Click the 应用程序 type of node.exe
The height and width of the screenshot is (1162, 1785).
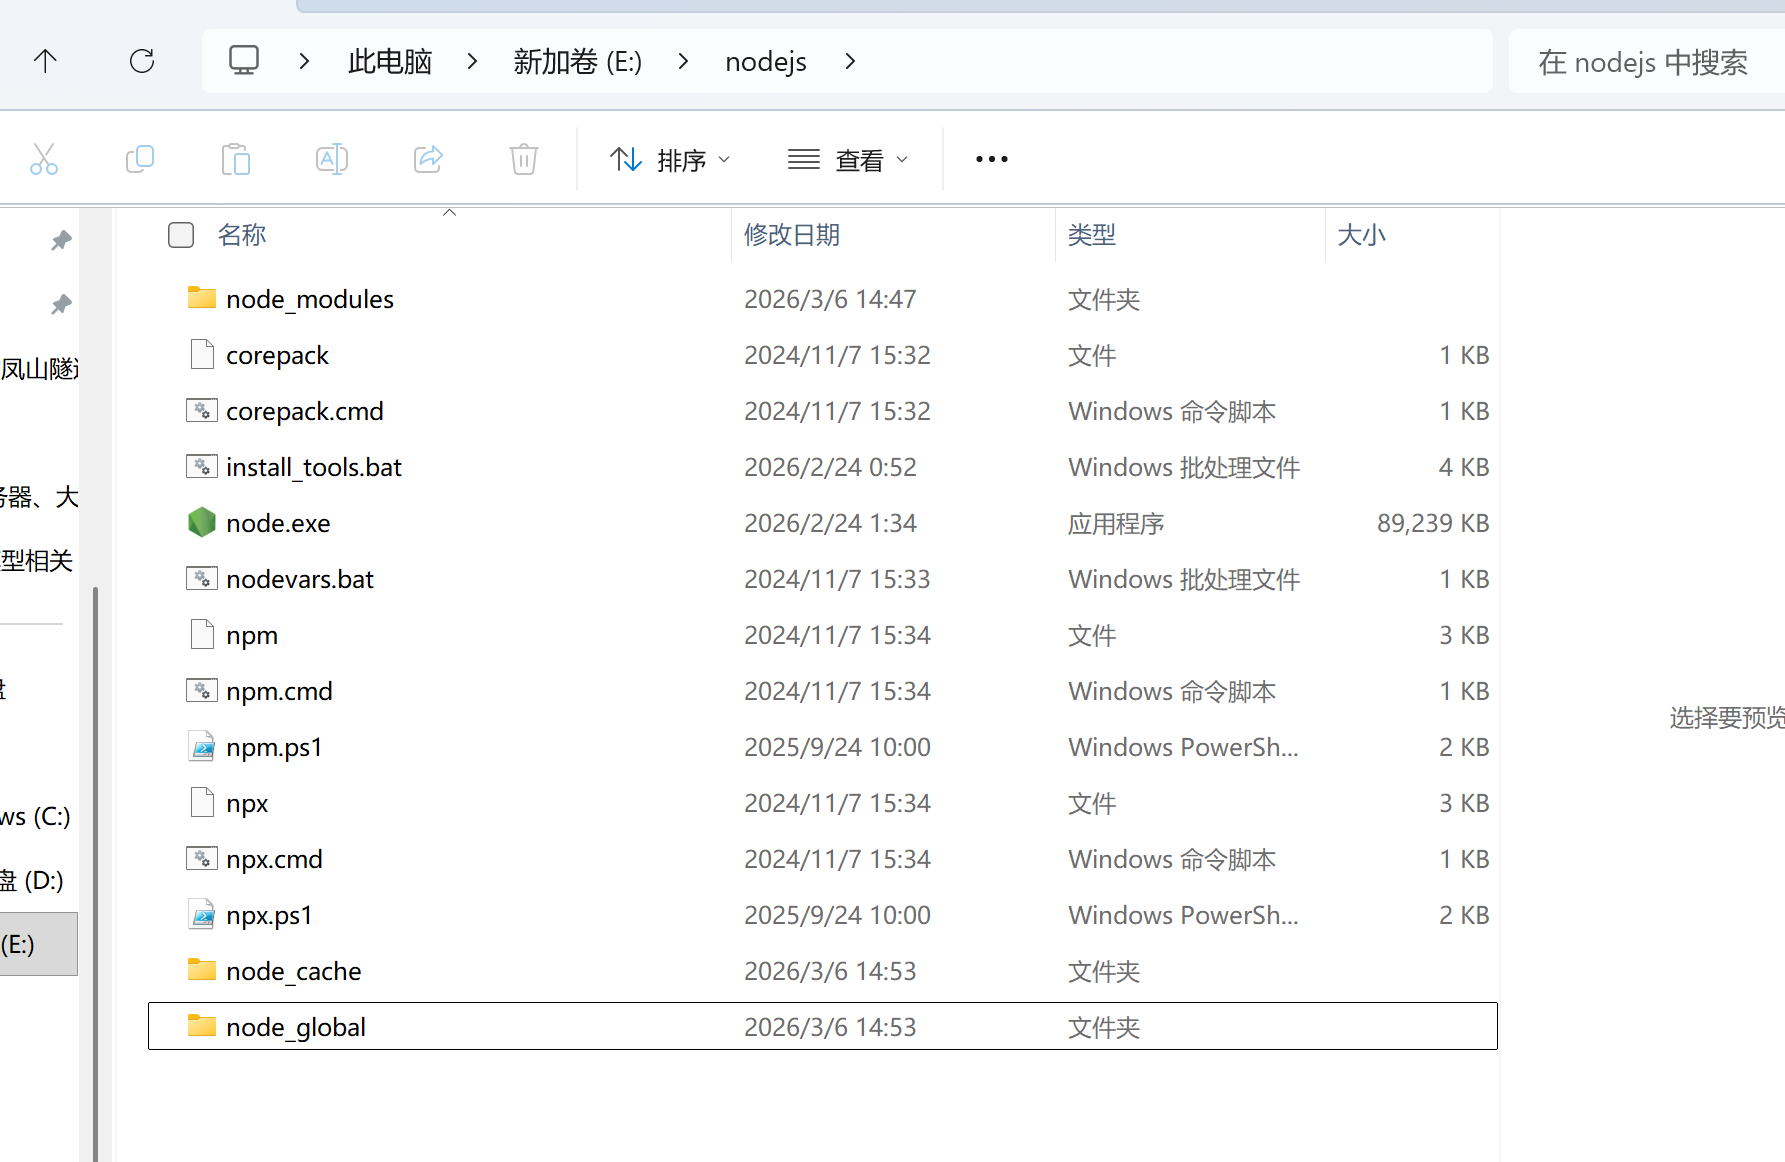[1116, 523]
